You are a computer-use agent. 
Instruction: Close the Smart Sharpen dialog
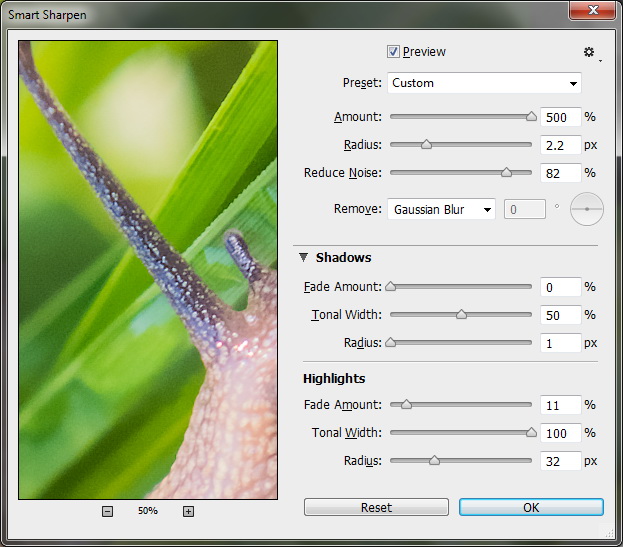click(592, 10)
